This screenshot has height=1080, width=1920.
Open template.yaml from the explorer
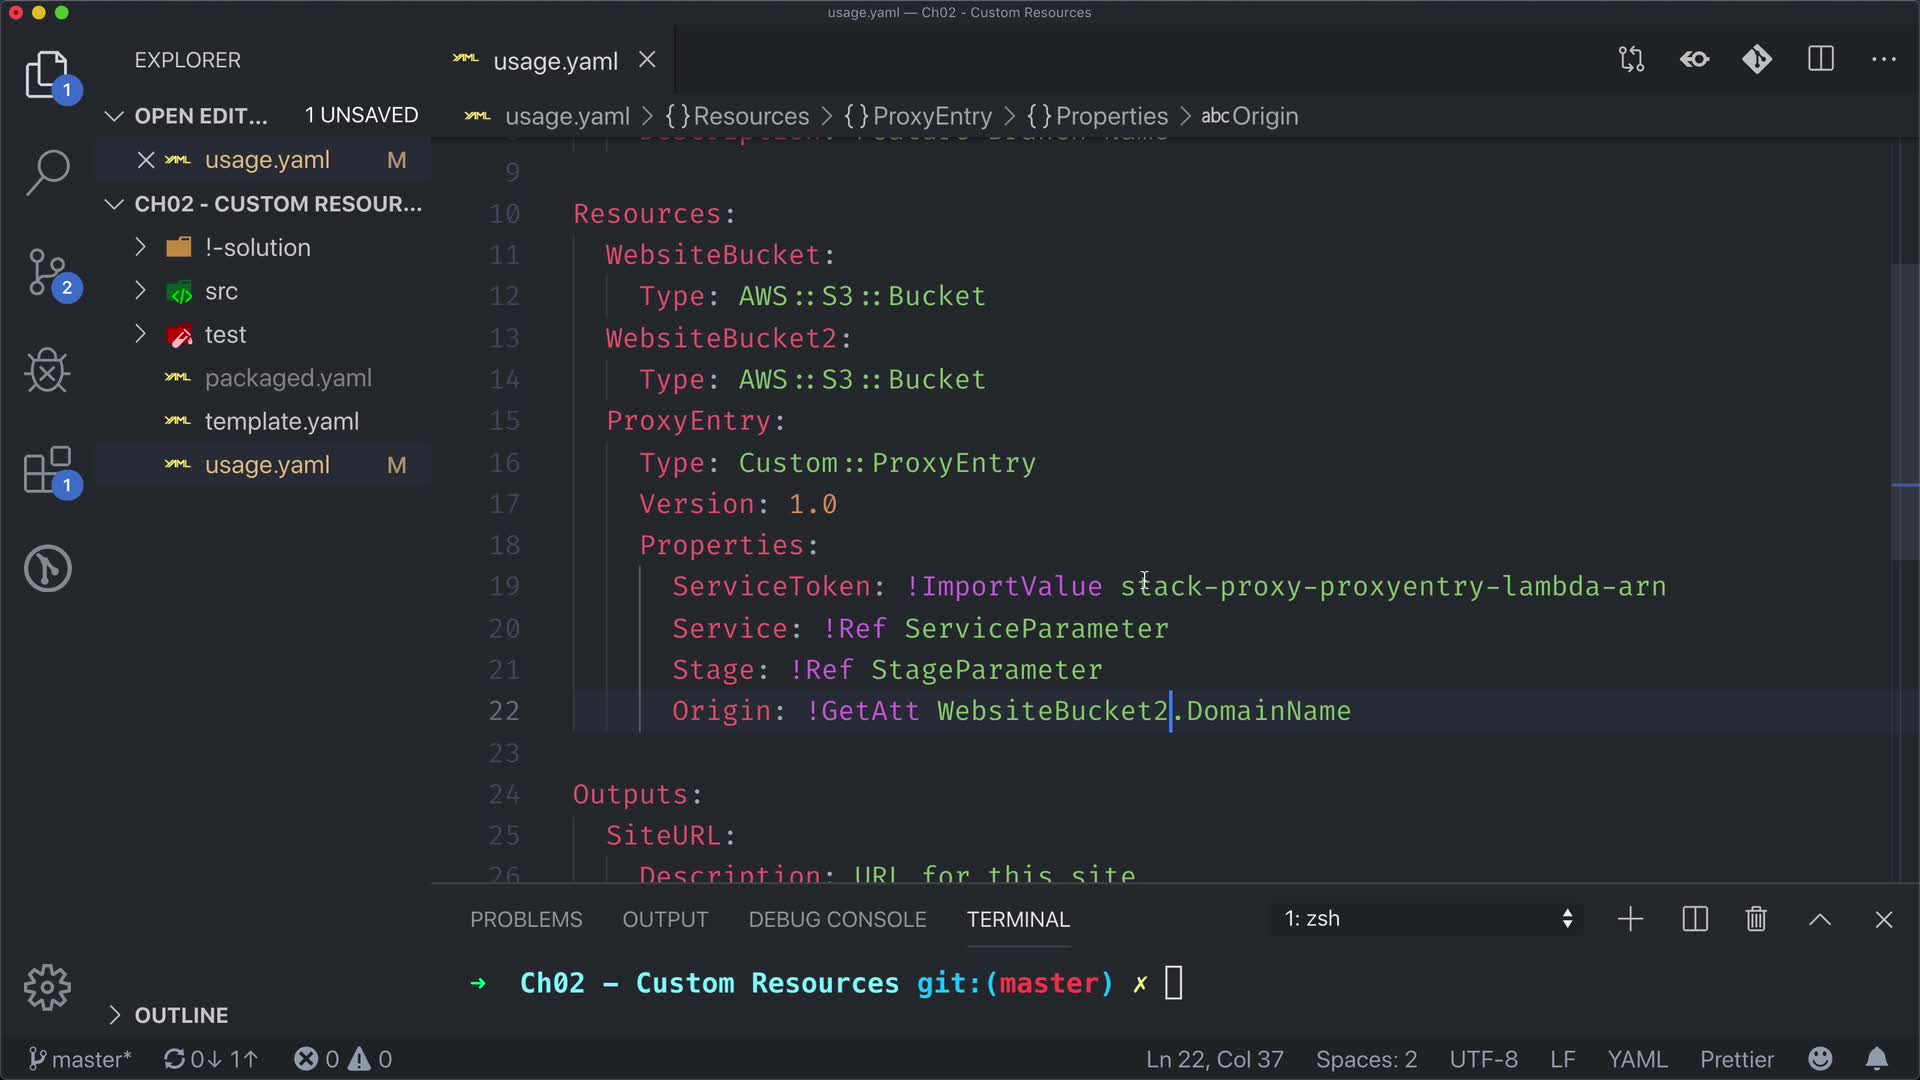coord(282,422)
